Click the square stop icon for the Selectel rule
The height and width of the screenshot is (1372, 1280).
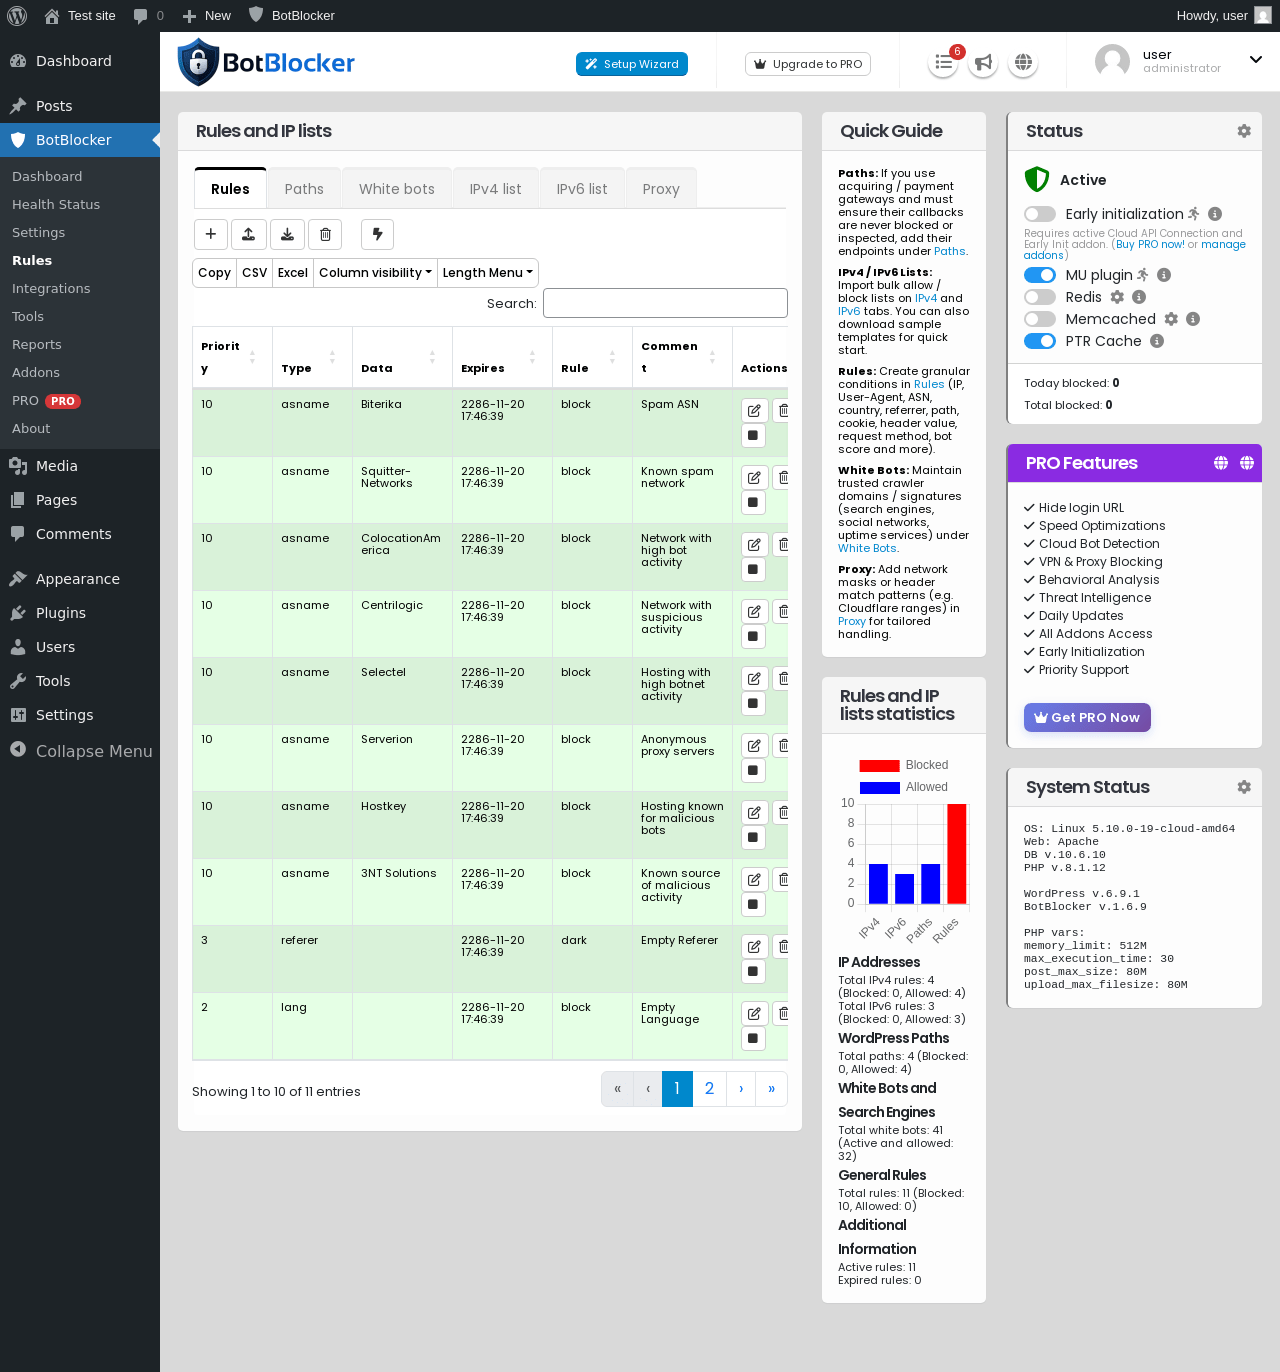tap(754, 704)
